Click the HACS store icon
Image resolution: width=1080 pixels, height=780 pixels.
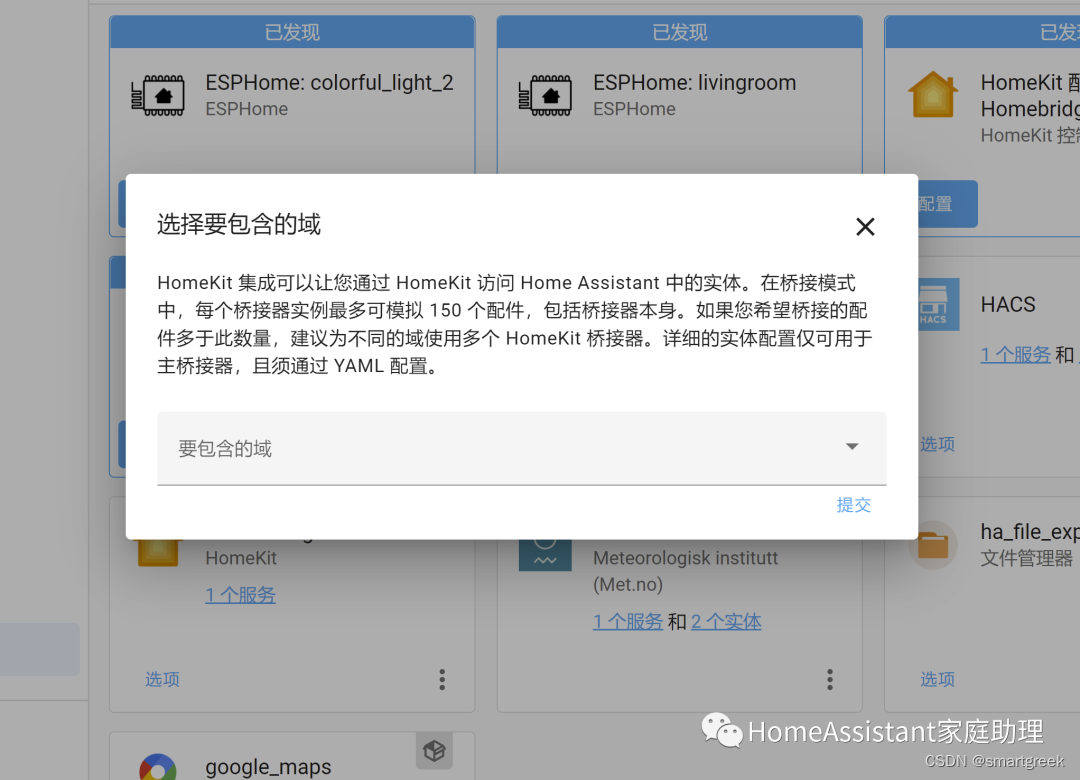pos(937,304)
